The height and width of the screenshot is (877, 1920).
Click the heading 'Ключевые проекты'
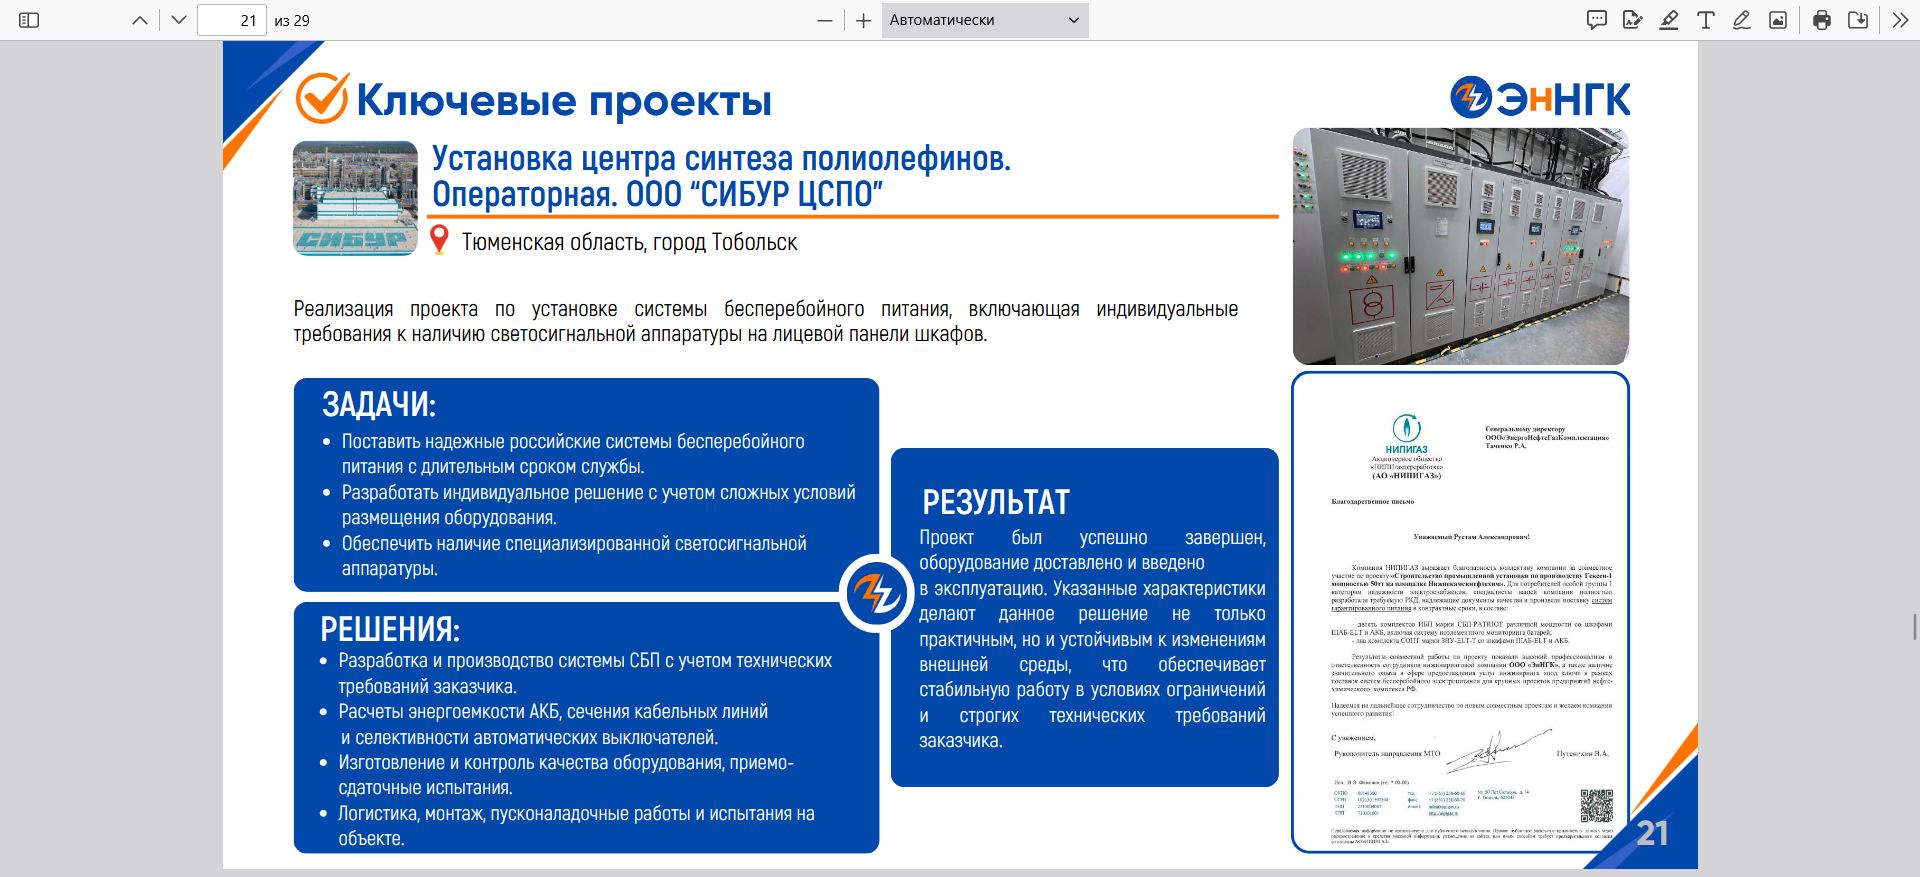(564, 101)
